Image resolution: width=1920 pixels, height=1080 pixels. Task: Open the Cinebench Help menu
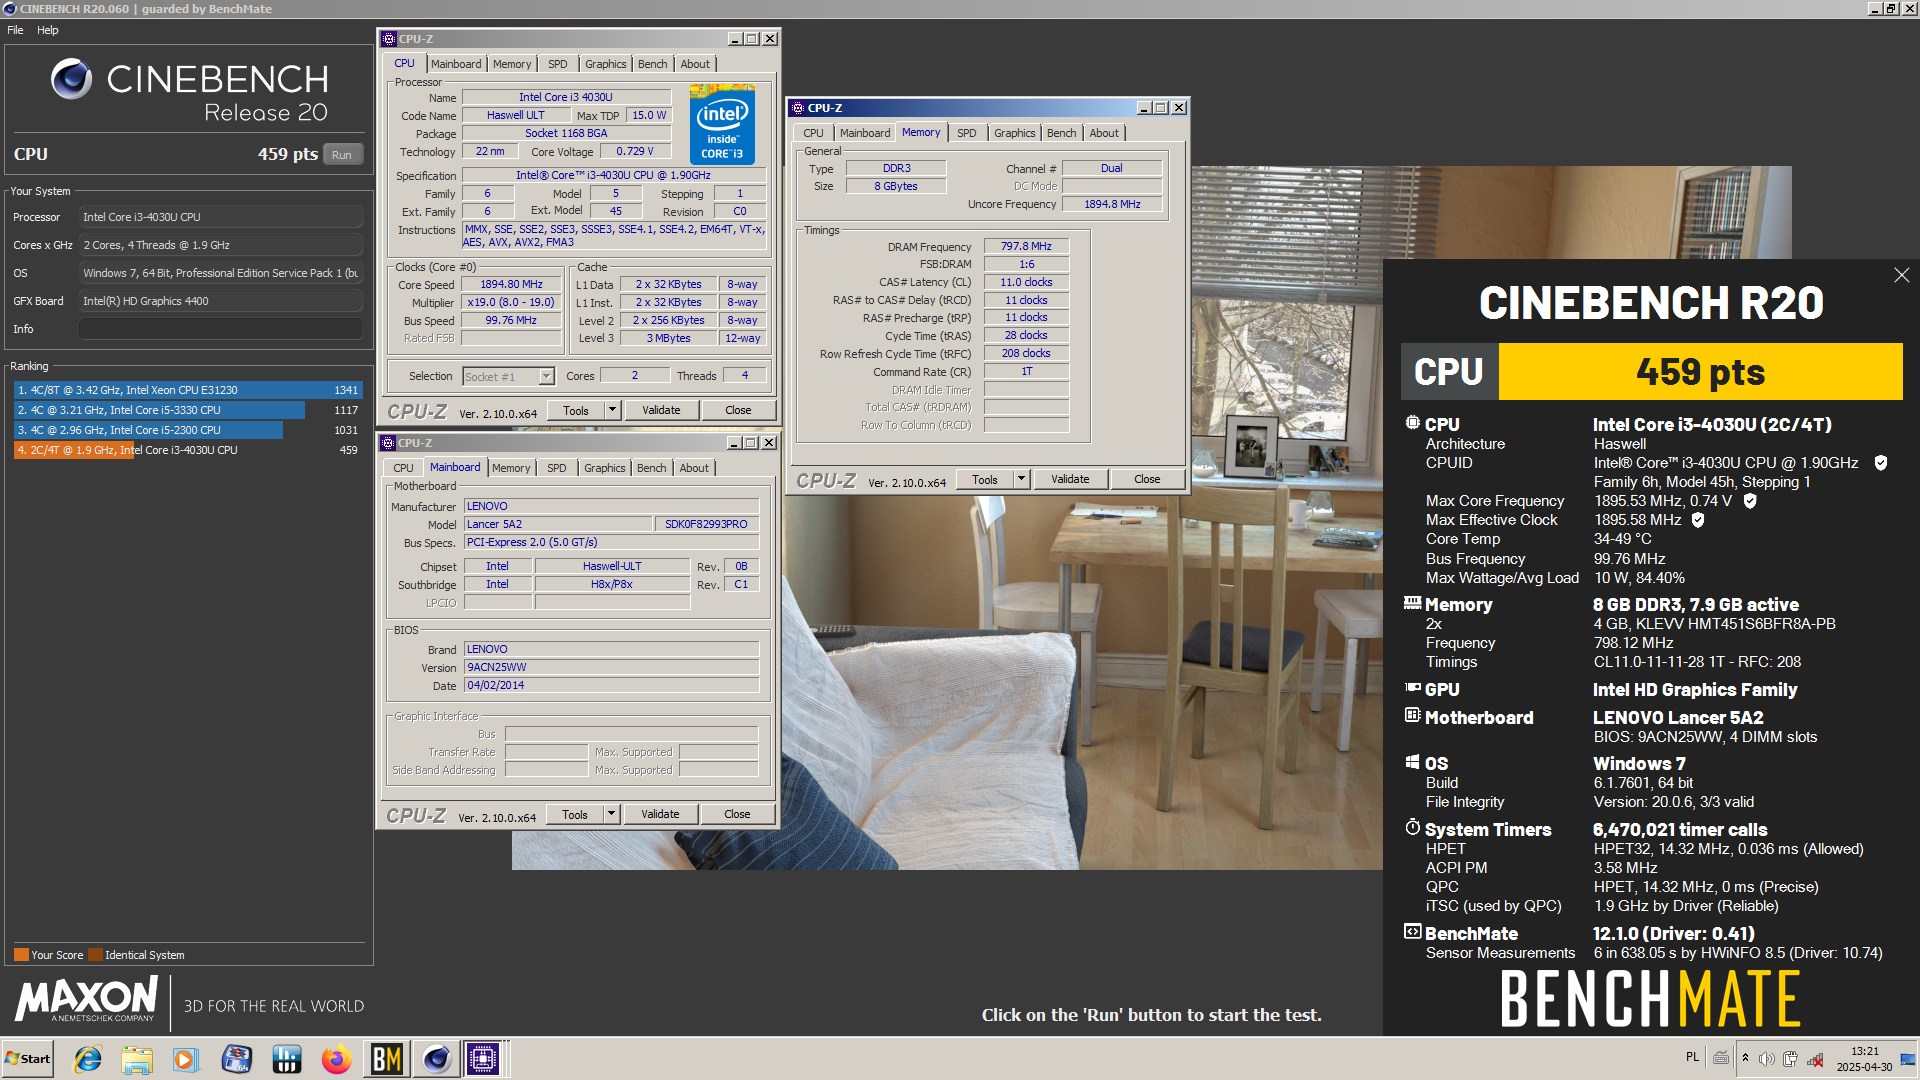[x=48, y=30]
